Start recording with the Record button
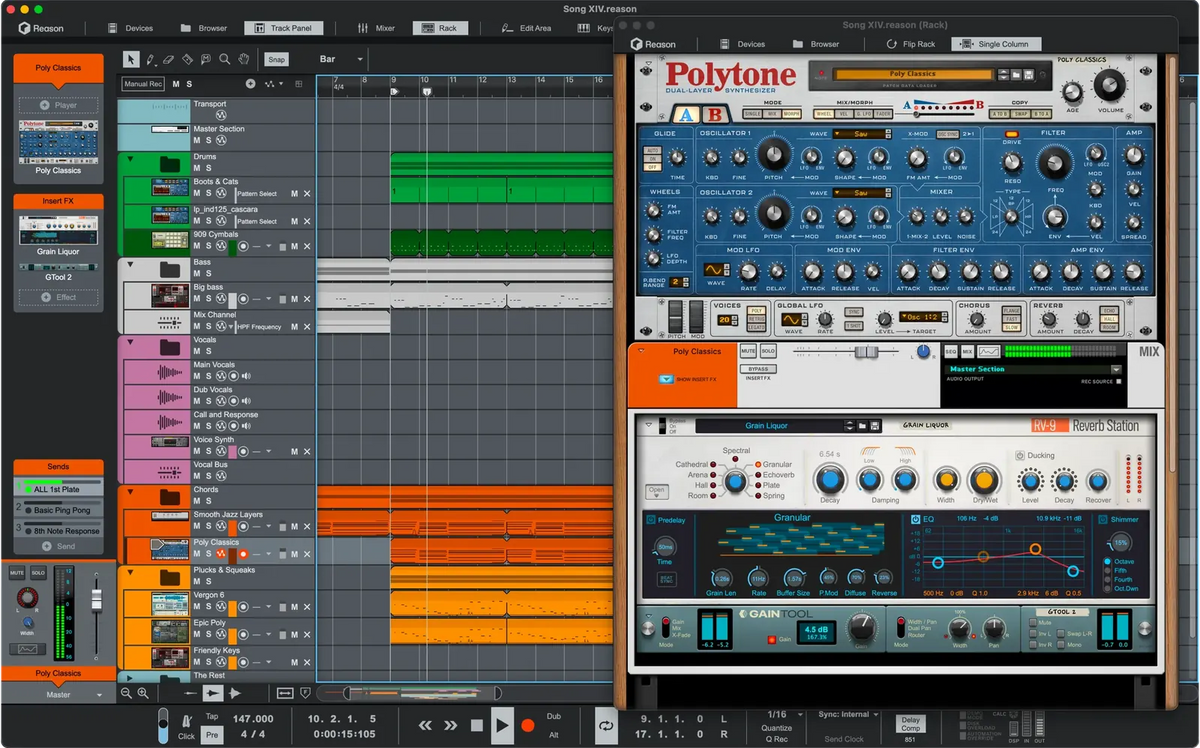This screenshot has width=1200, height=748. click(528, 726)
